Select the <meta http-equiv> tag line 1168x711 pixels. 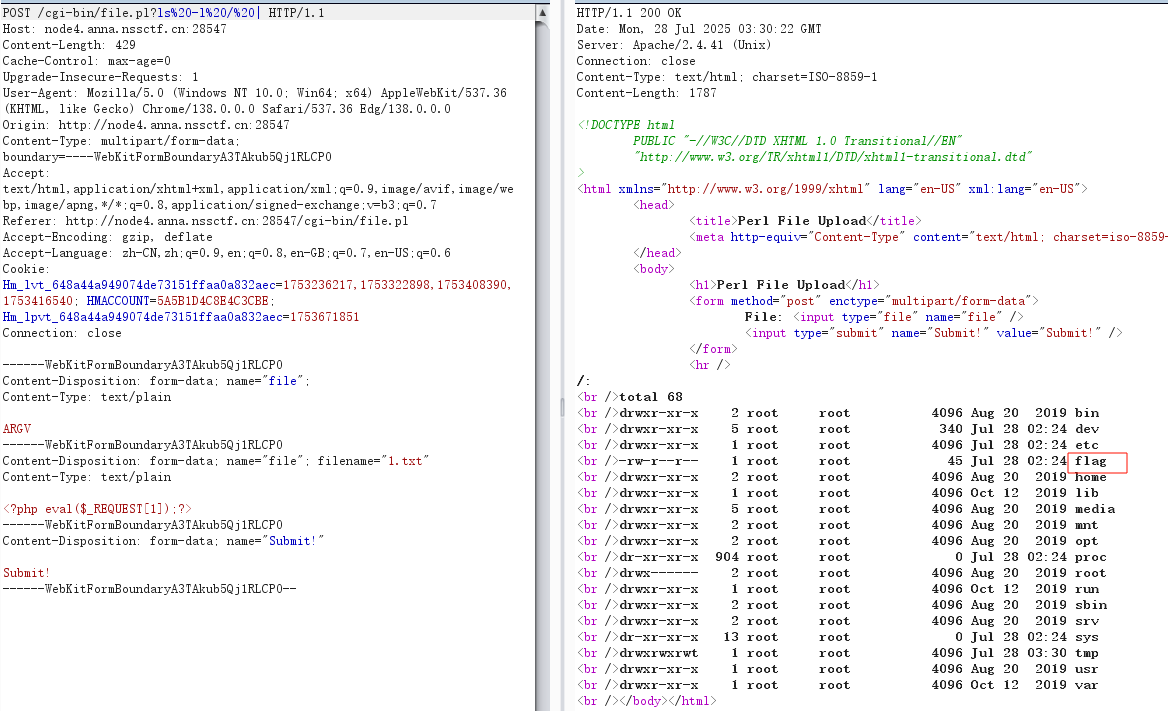click(928, 237)
